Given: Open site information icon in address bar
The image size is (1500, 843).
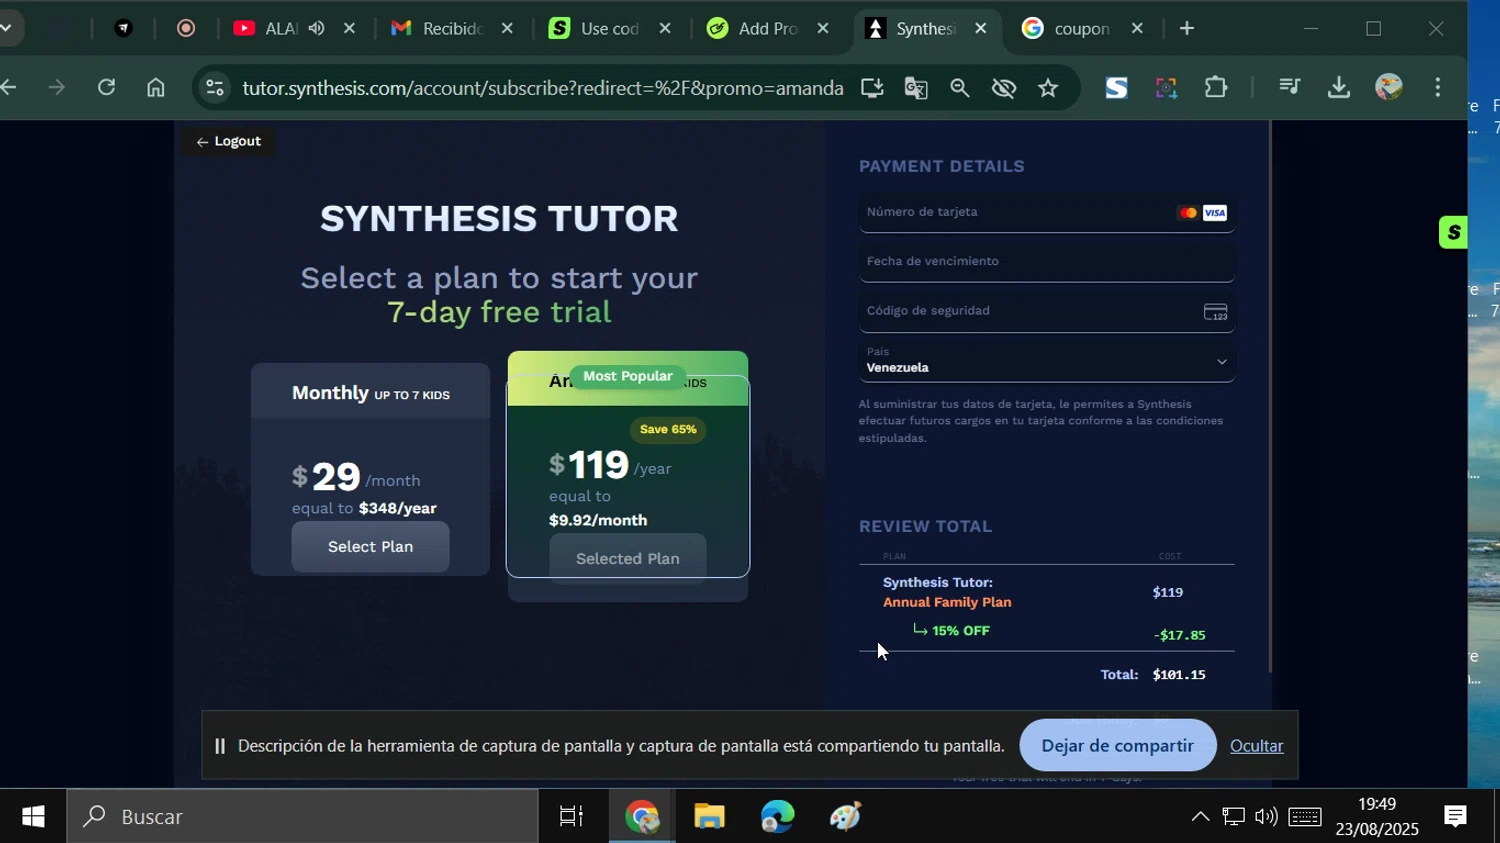Looking at the screenshot, I should tap(214, 87).
